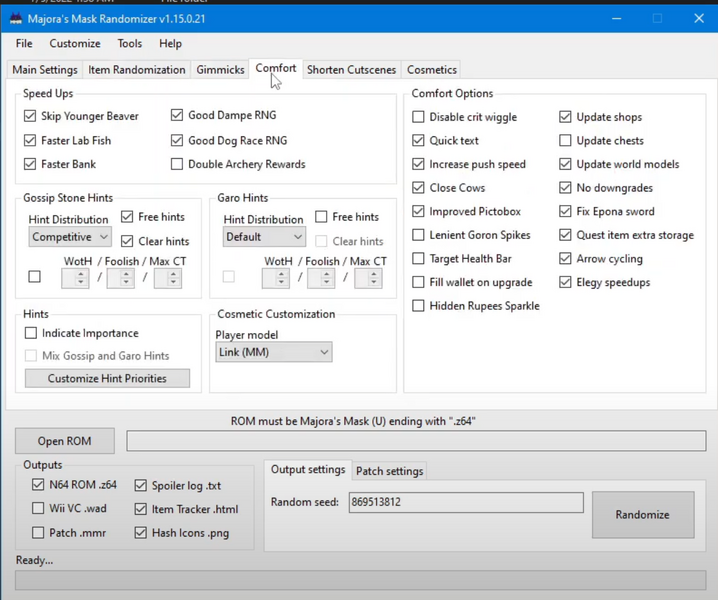Select the Comfort tab
Image resolution: width=718 pixels, height=600 pixels.
pos(276,68)
